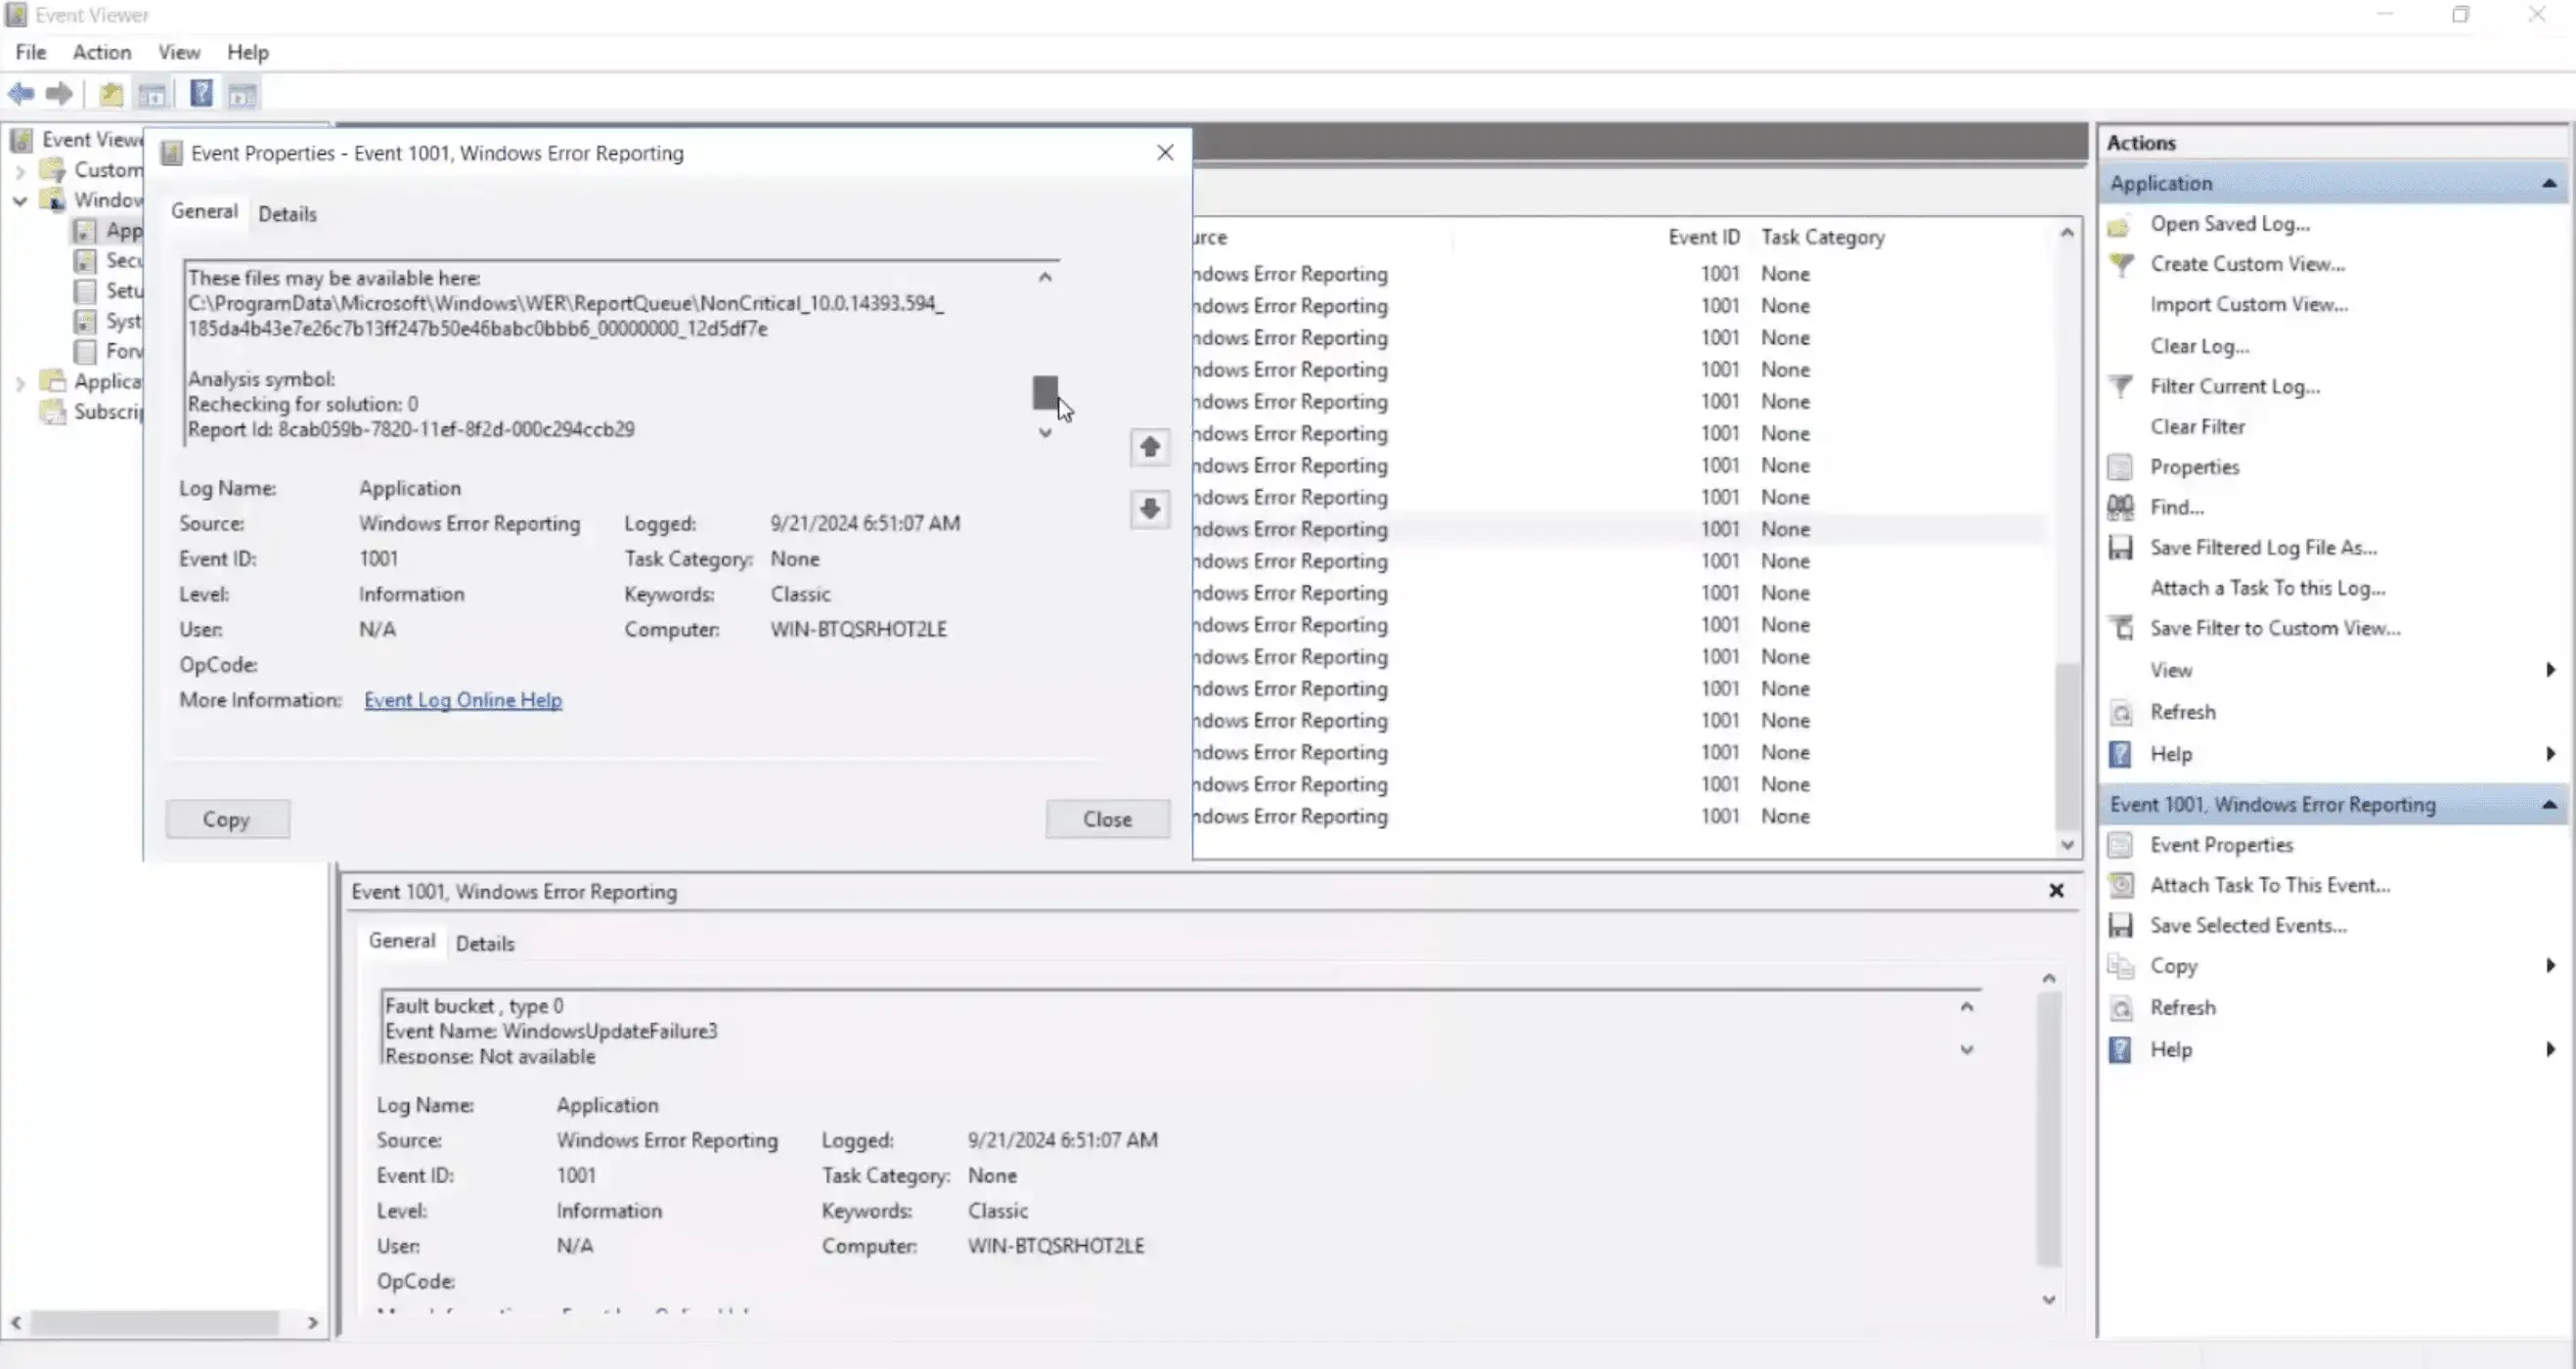Viewport: 2576px width, 1369px height.
Task: Open the Help menu
Action: pos(247,52)
